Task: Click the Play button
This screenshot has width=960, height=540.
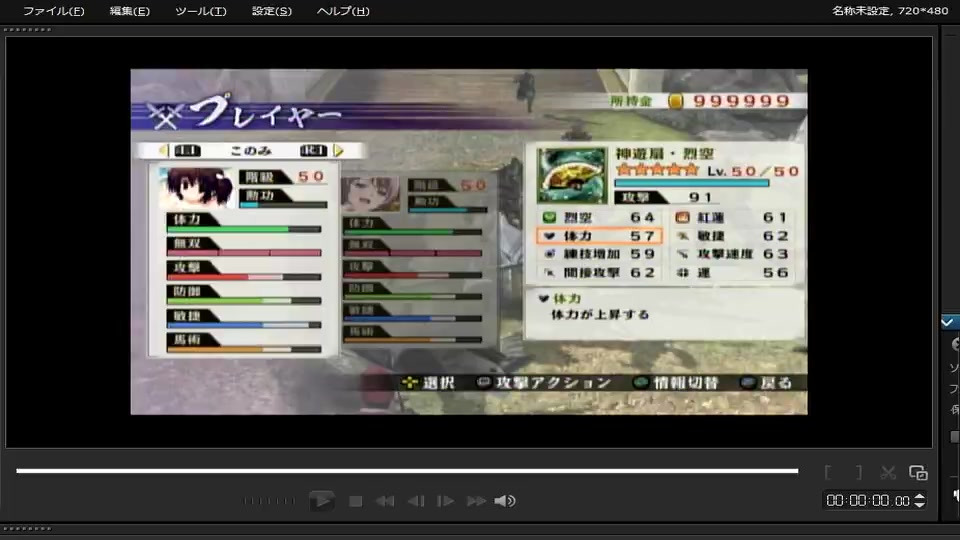Action: point(321,501)
